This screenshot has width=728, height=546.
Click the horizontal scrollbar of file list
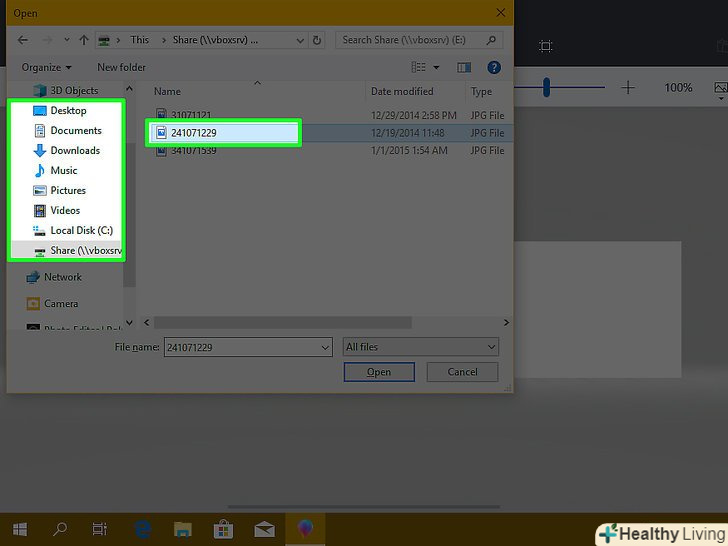point(282,322)
